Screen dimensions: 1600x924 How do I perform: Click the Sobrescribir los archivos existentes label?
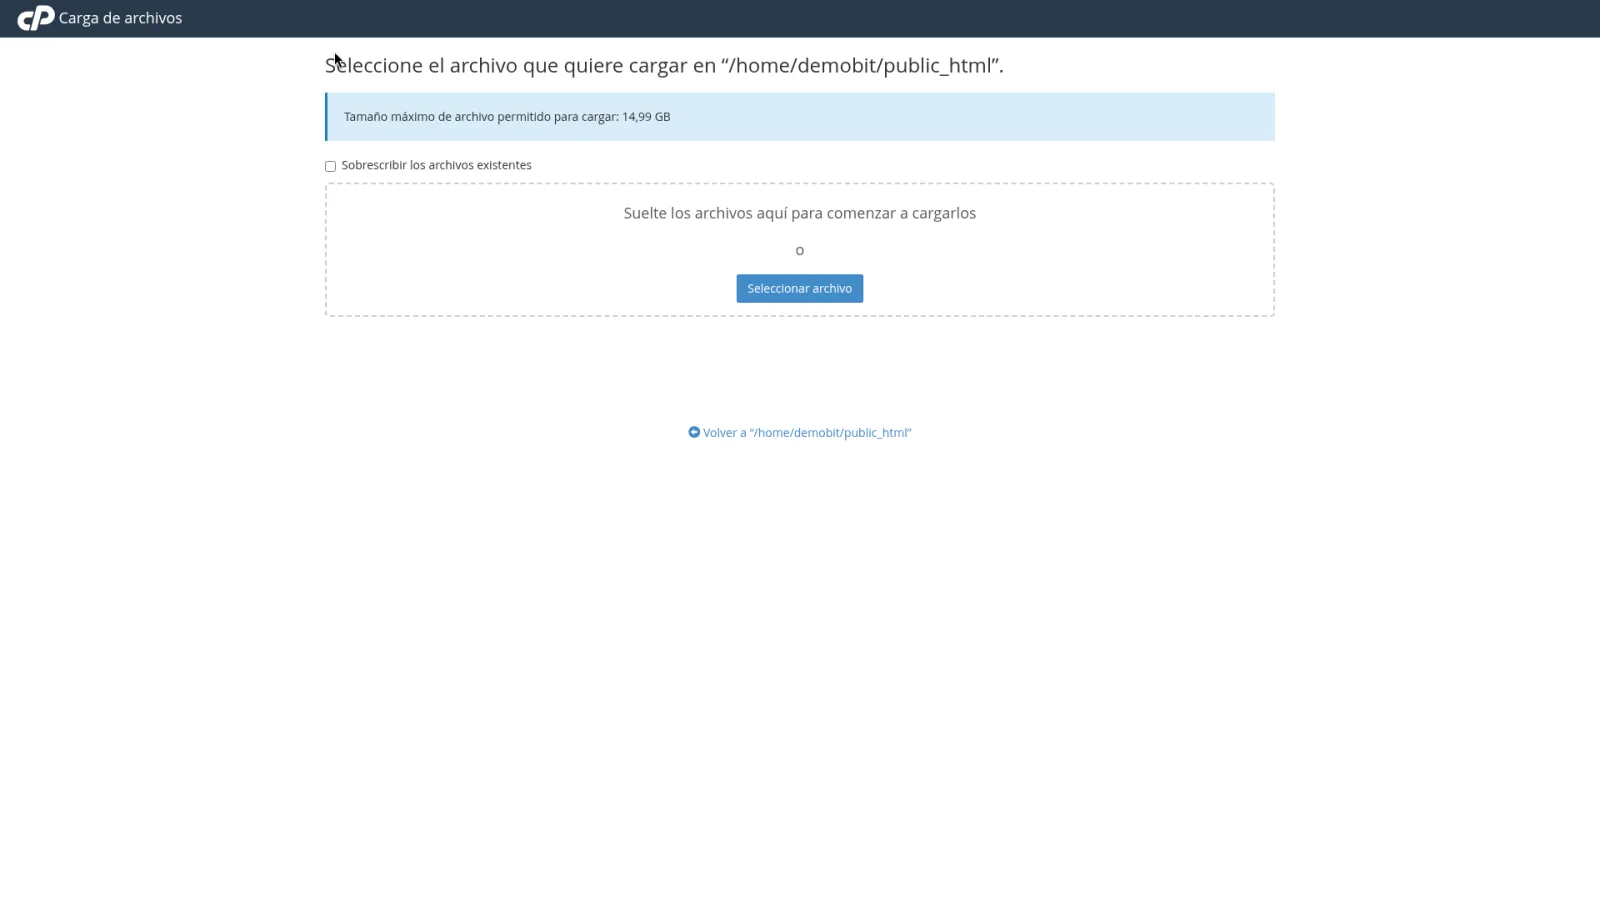pos(436,165)
